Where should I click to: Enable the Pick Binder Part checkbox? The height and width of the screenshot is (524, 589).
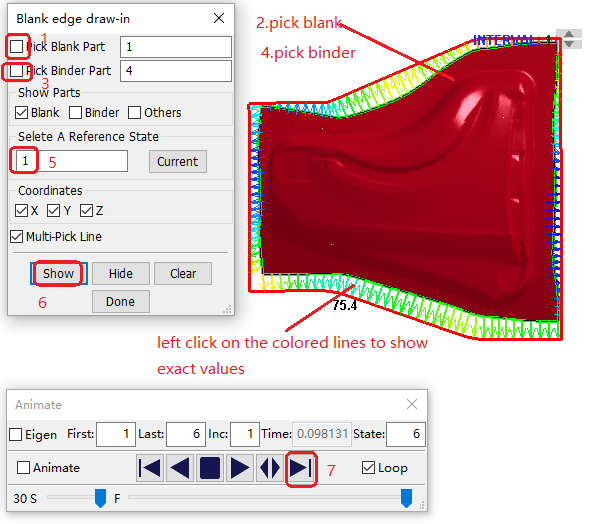point(16,70)
